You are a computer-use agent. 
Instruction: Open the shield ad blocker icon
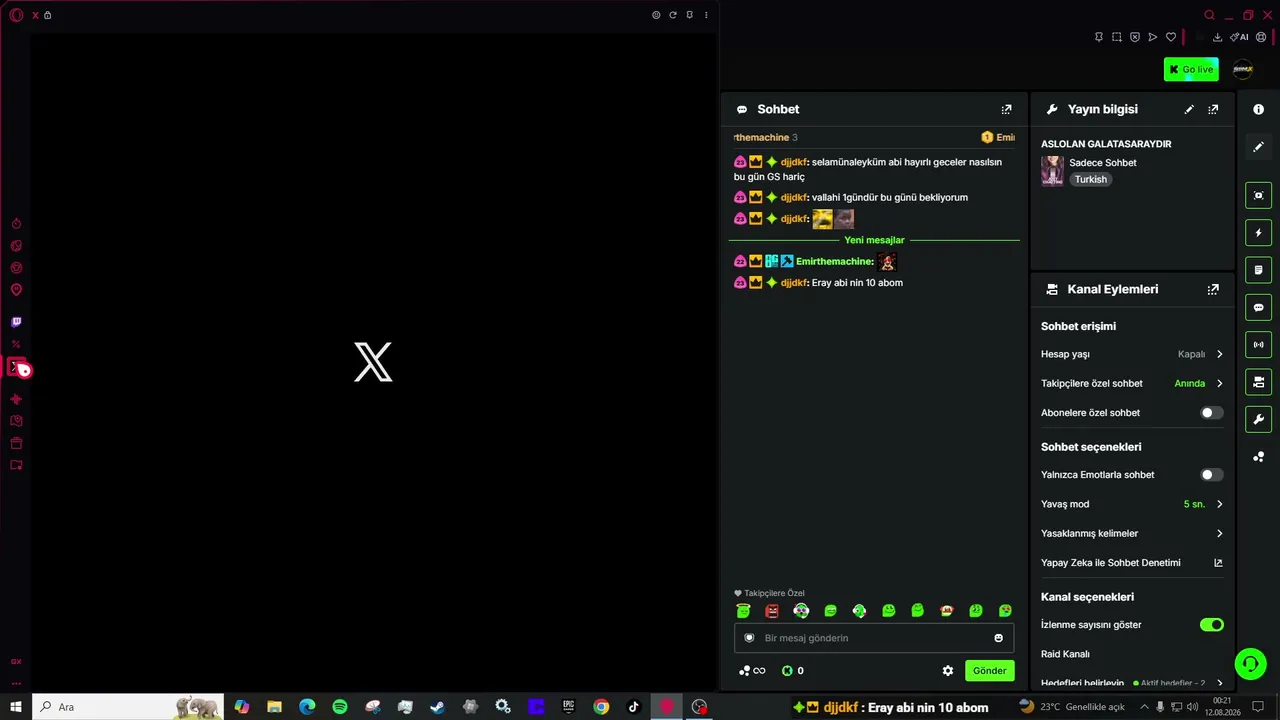pyautogui.click(x=1135, y=37)
